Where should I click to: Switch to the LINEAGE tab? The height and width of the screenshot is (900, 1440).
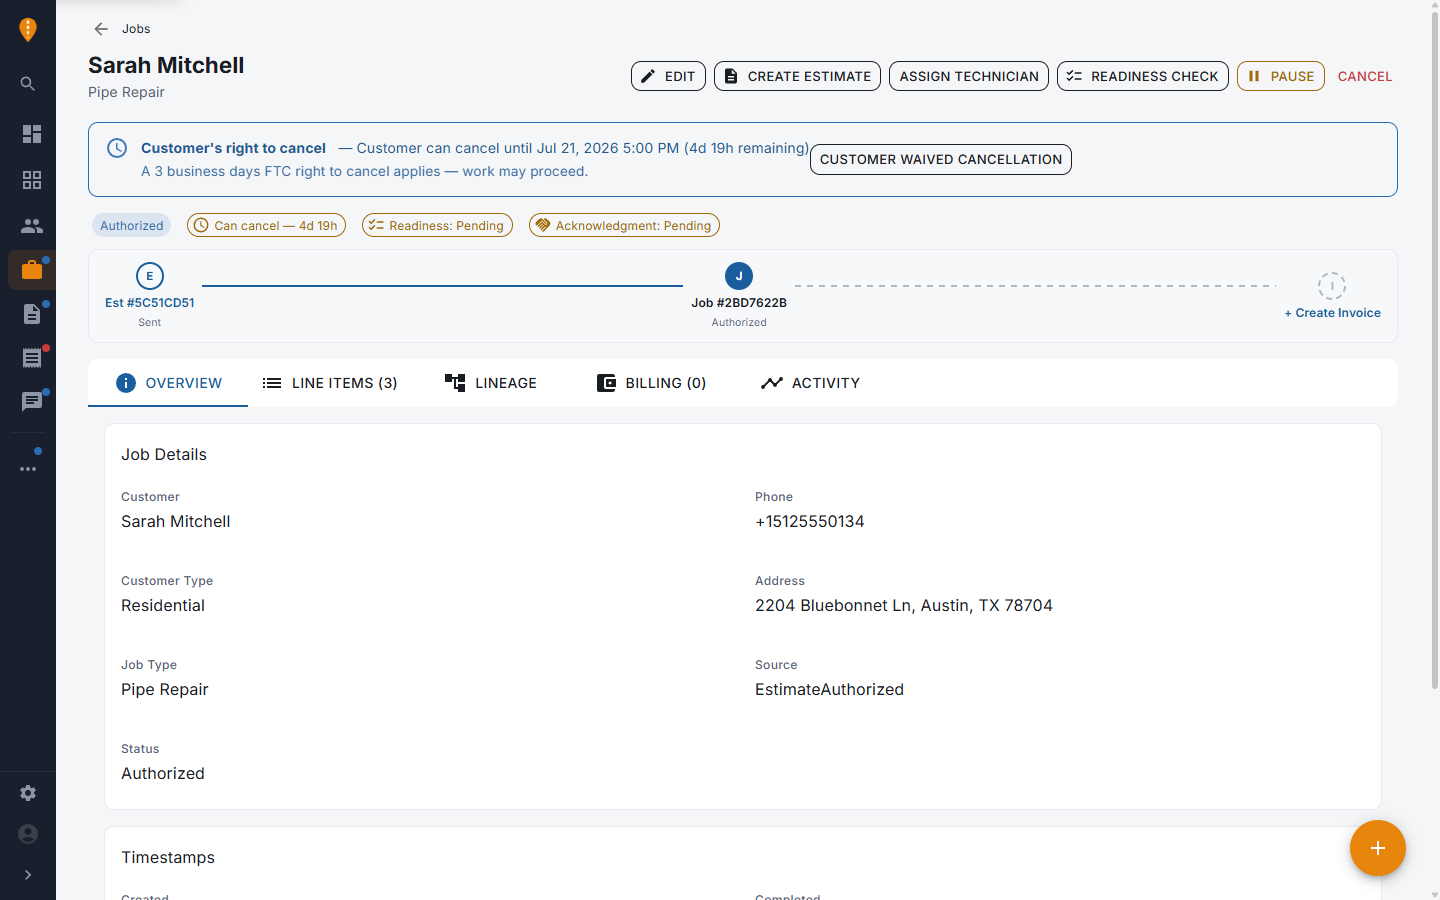491,383
